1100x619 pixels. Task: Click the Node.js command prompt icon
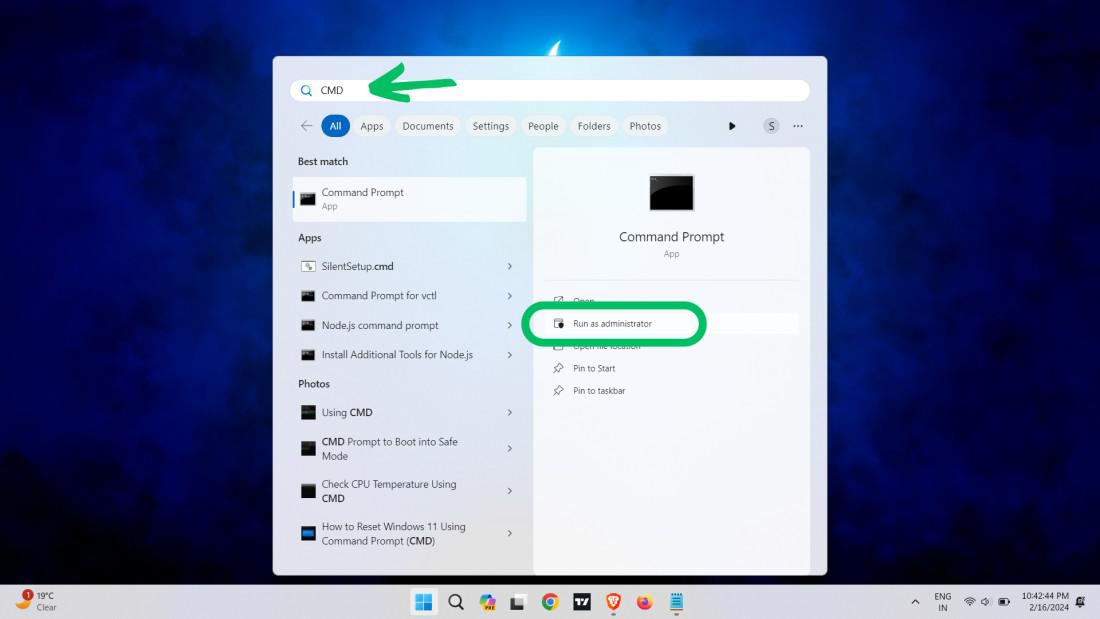(308, 325)
